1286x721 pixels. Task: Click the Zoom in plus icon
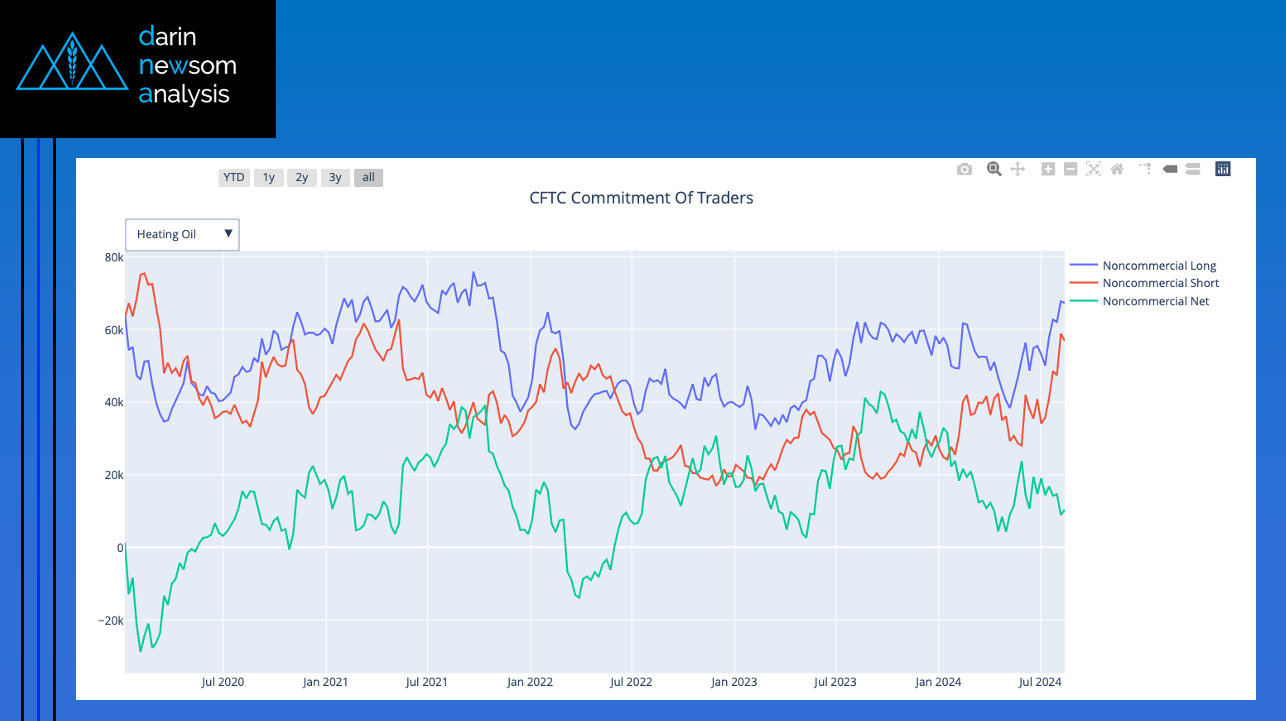[x=1048, y=170]
